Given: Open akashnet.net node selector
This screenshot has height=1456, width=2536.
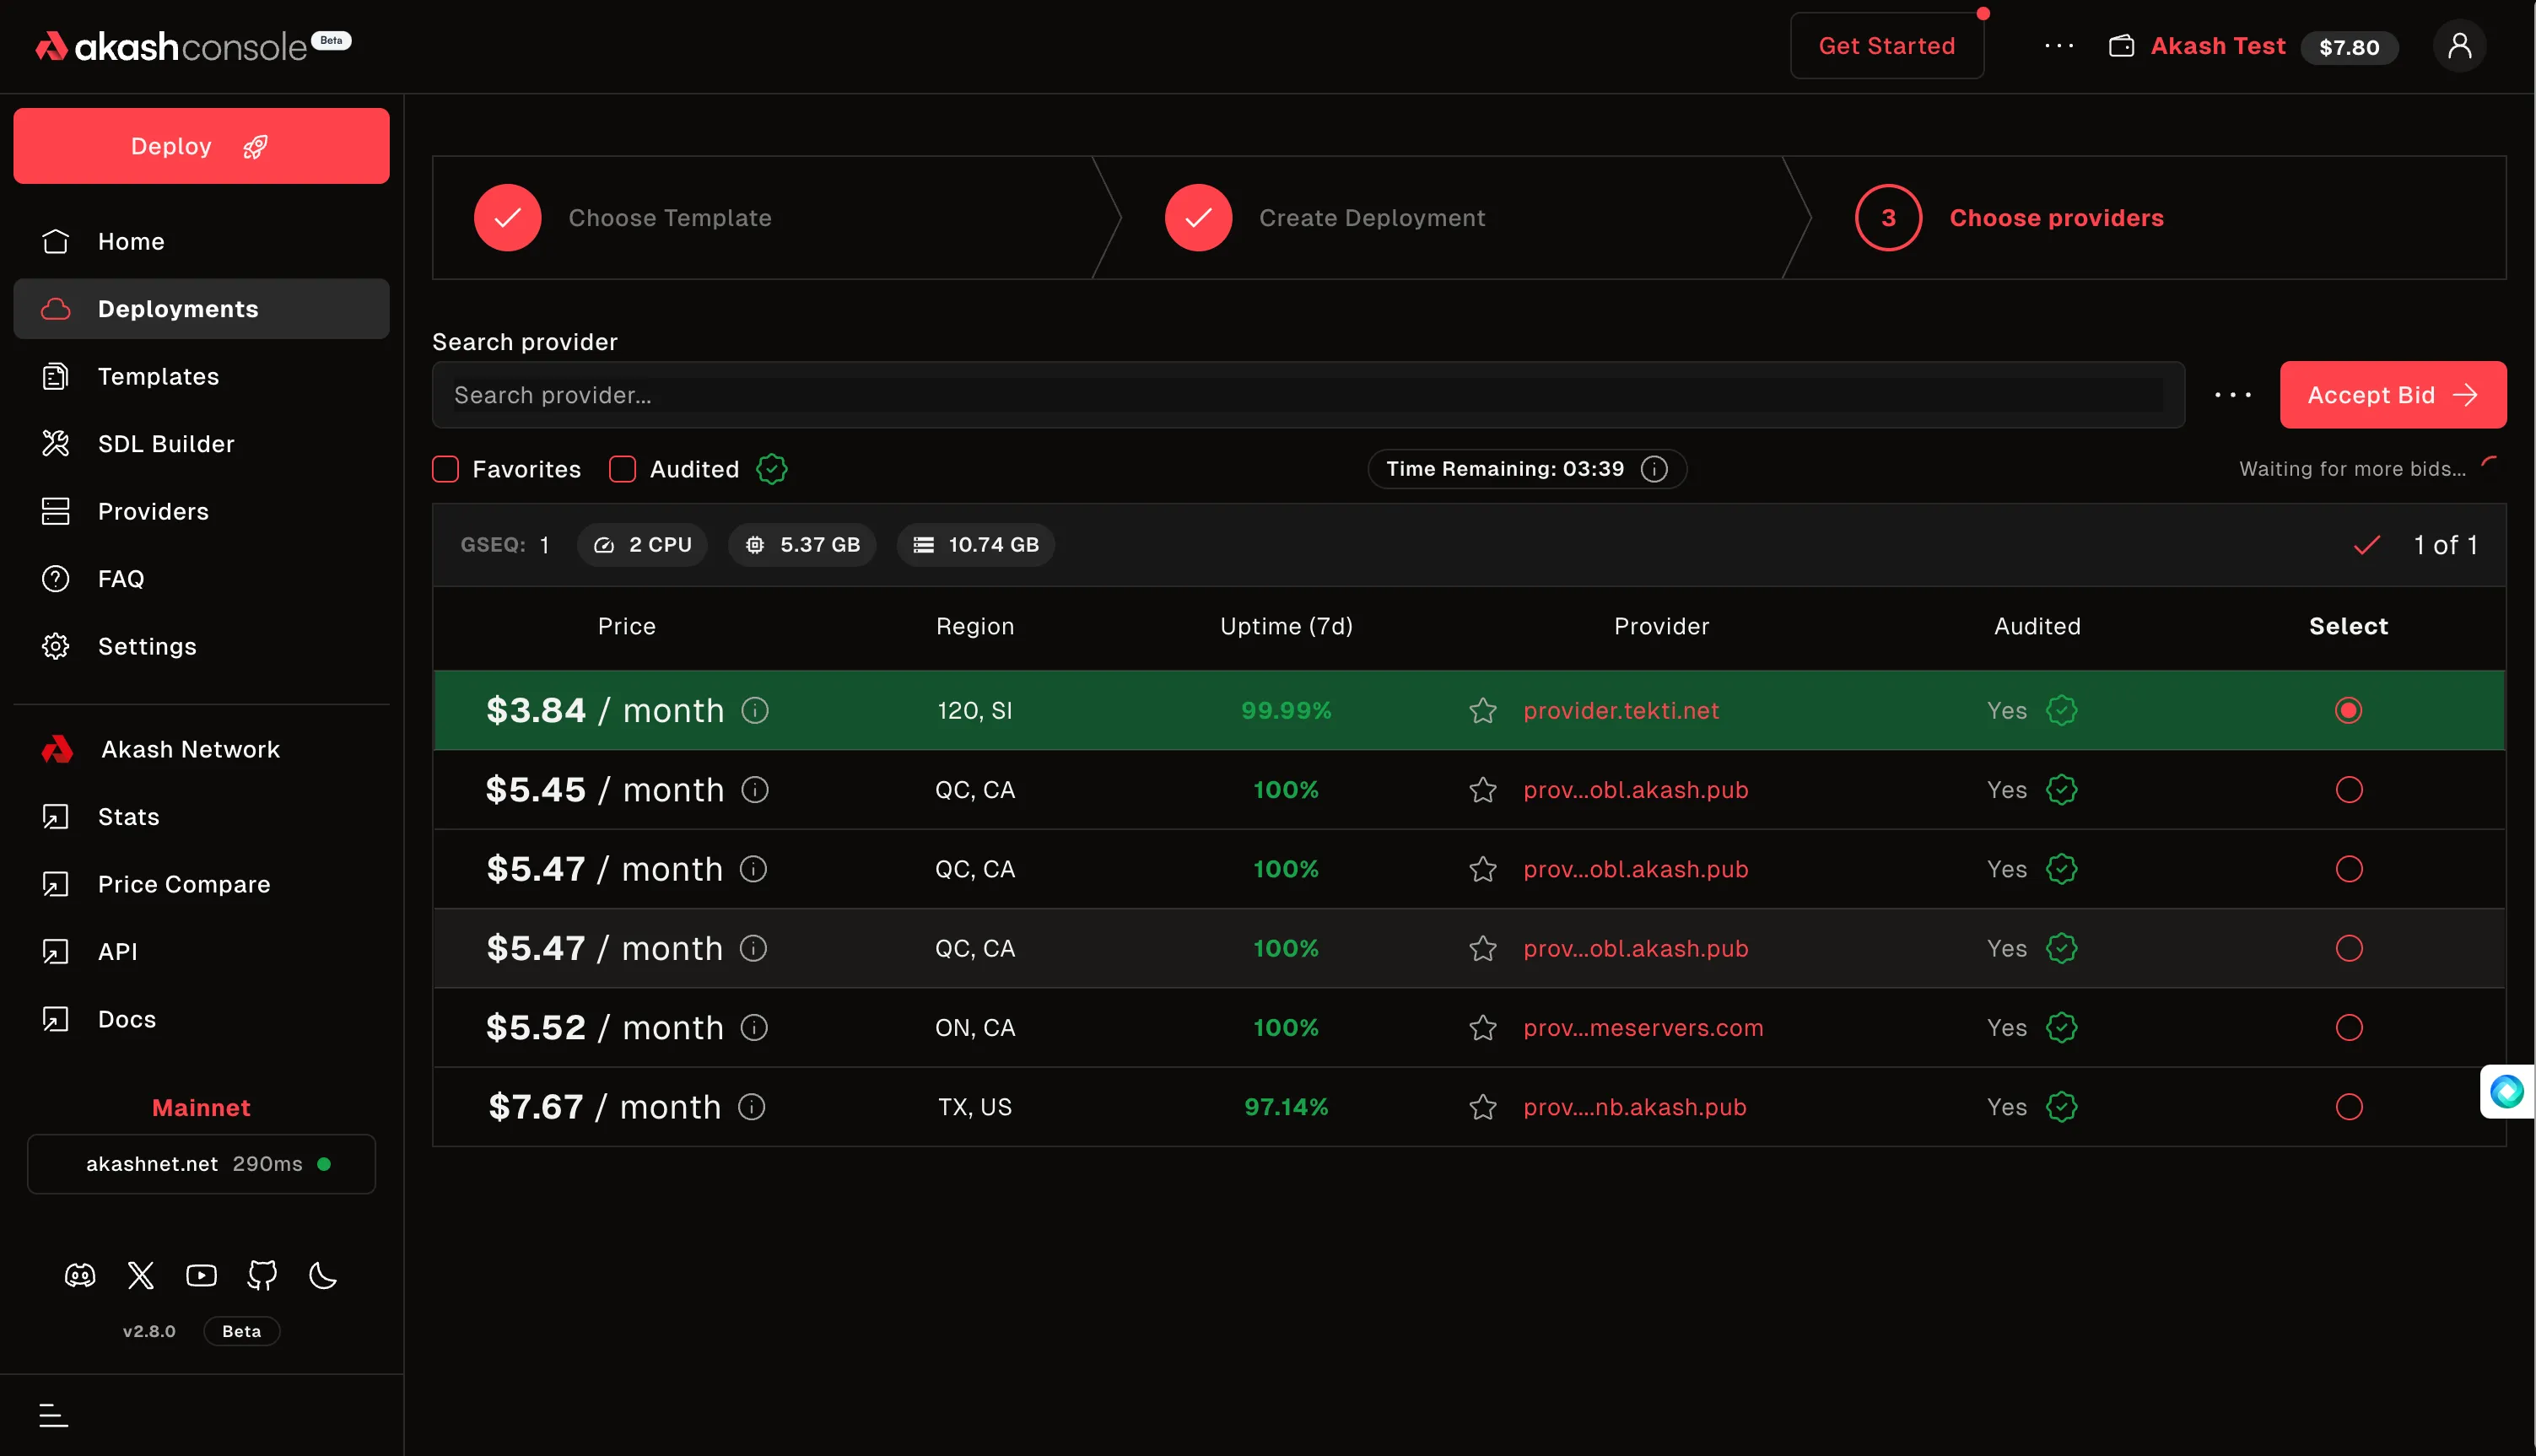Looking at the screenshot, I should (201, 1164).
